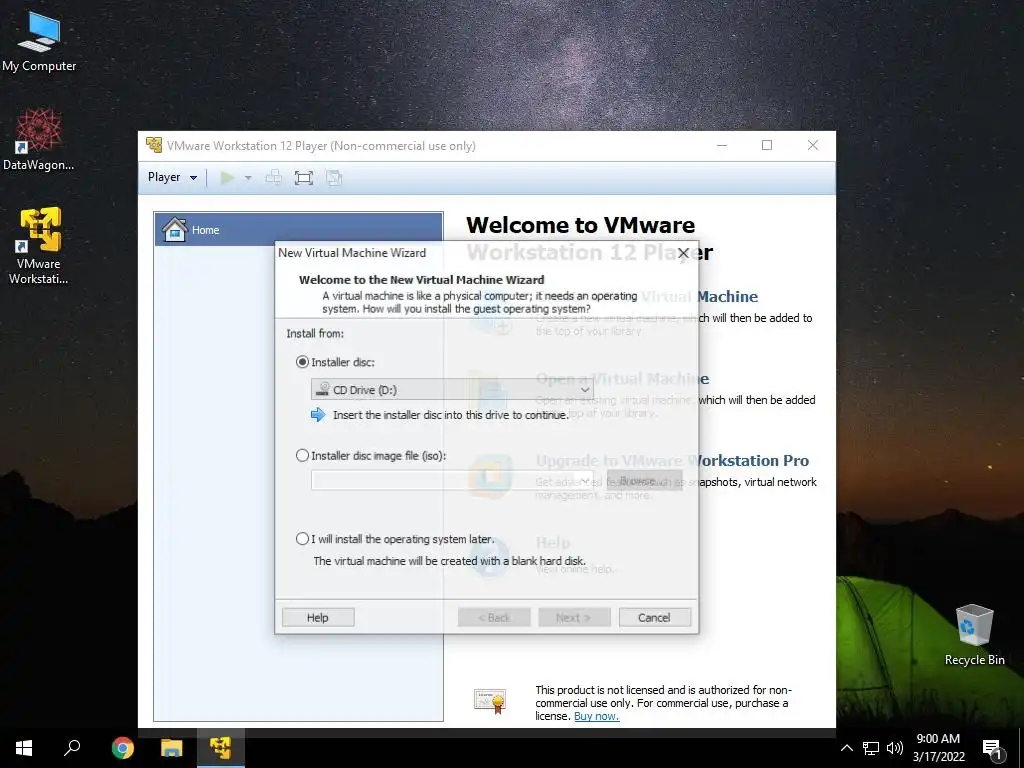Click the license certificate icon

(490, 701)
